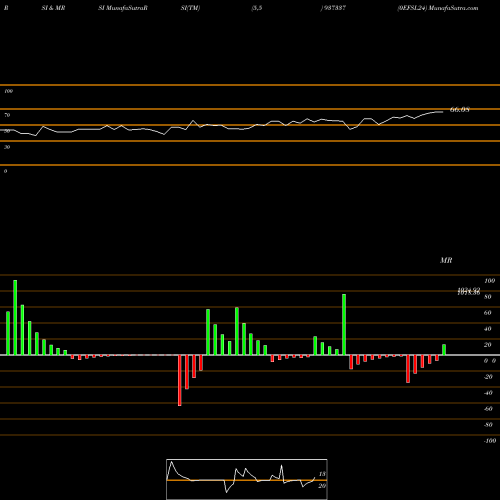Click the 937337 code in the header
The width and height of the screenshot is (500, 500).
tap(334, 8)
